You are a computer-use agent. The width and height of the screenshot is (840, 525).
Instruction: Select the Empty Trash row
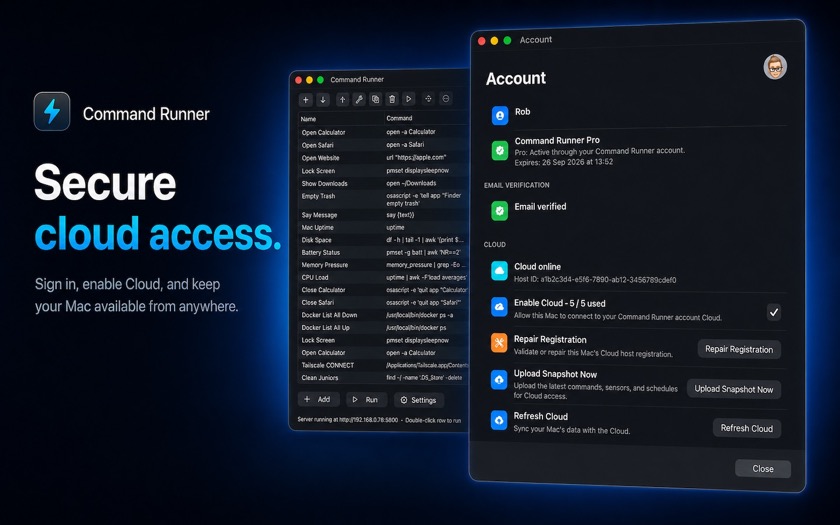[382, 199]
